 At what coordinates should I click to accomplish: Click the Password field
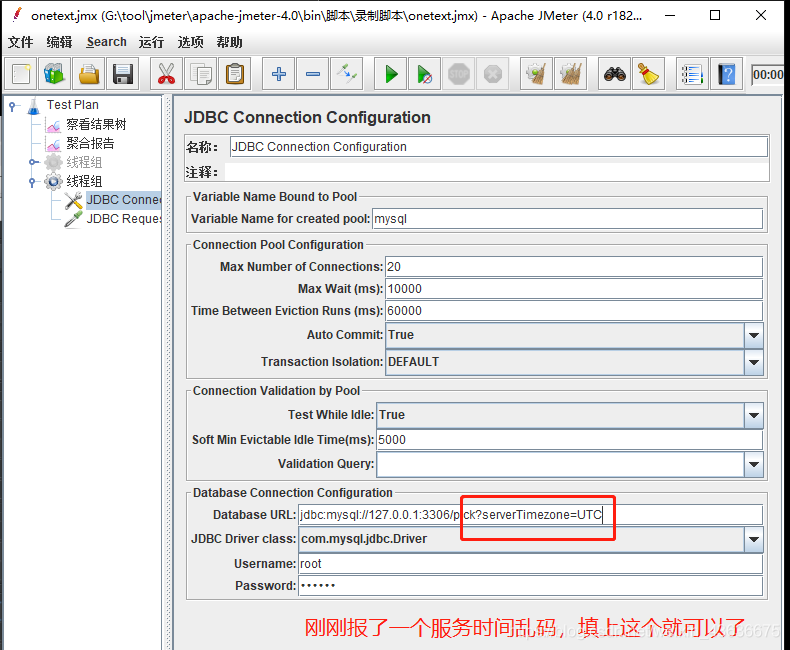[x=531, y=586]
